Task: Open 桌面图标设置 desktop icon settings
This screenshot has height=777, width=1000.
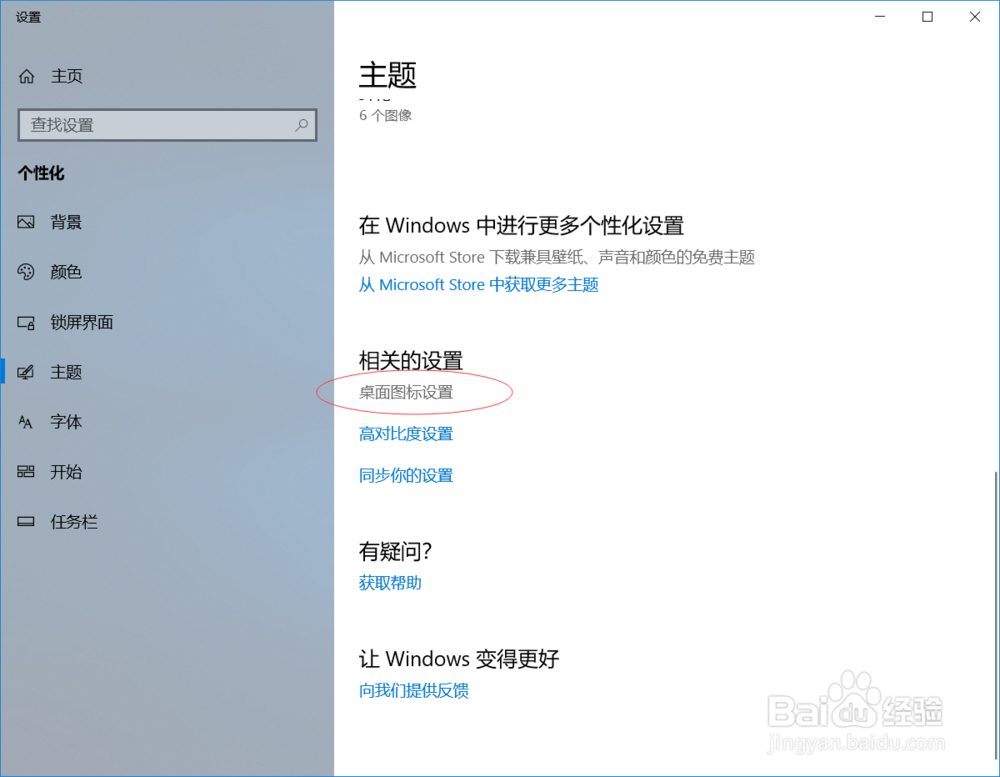Action: (x=405, y=392)
